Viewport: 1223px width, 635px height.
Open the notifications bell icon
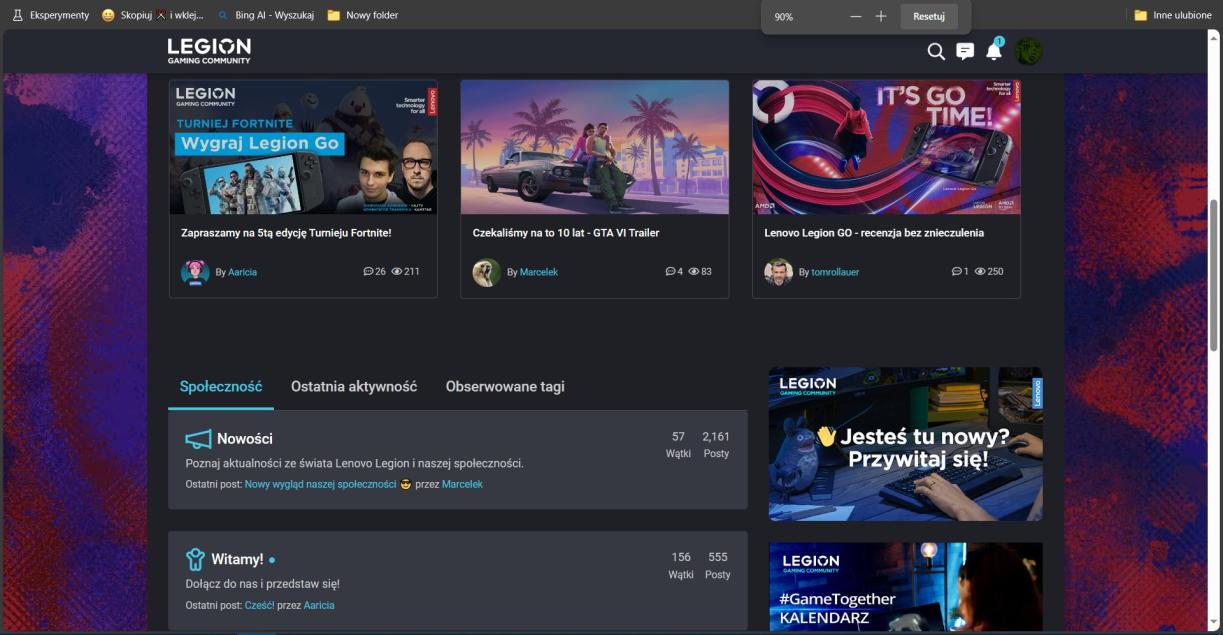click(993, 51)
